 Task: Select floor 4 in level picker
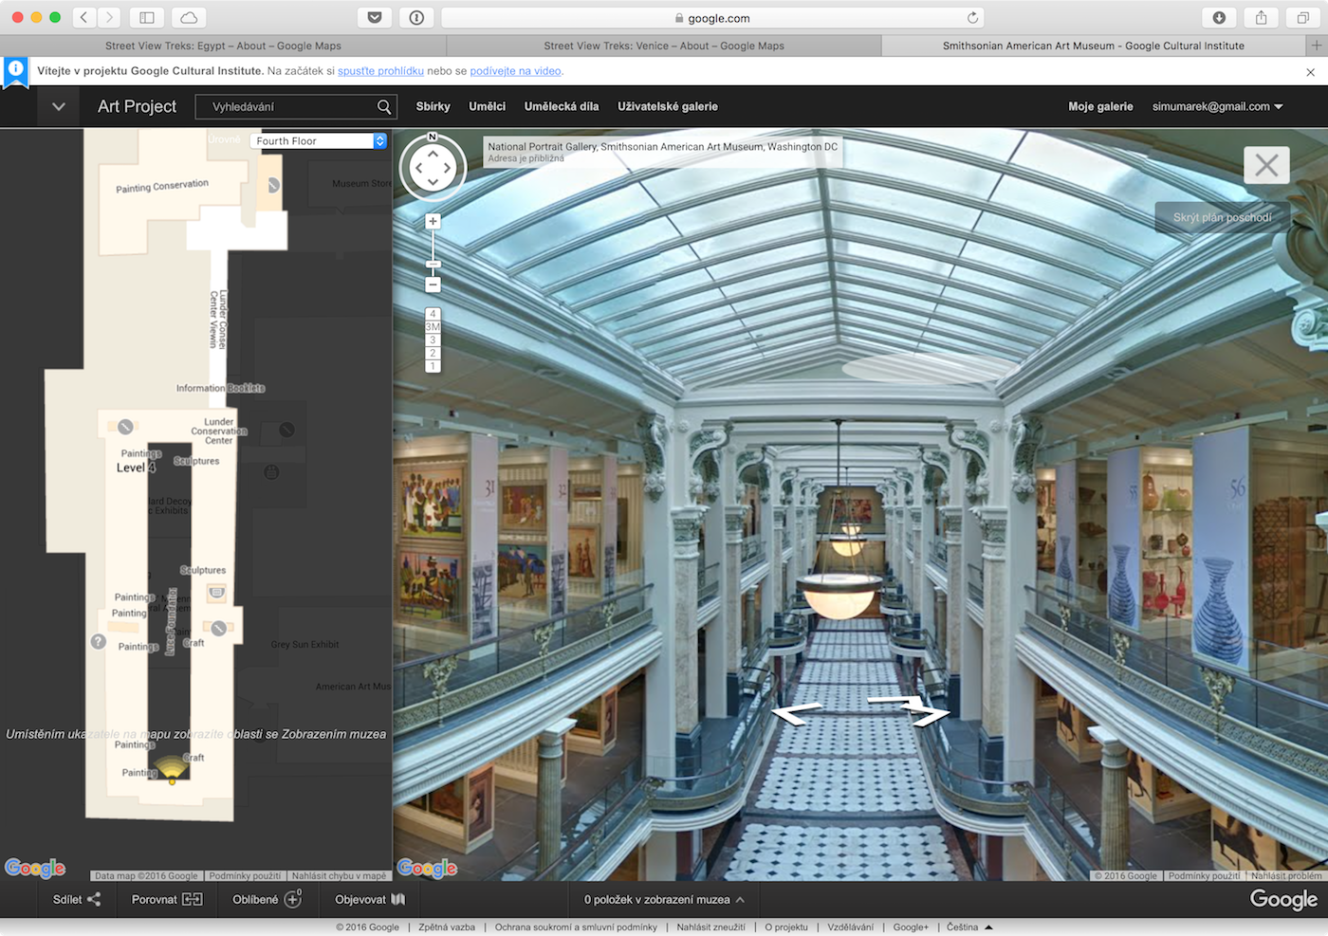coord(433,314)
